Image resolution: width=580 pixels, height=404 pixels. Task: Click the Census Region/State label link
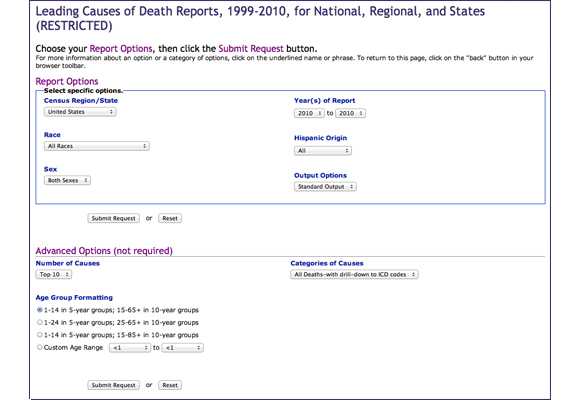tap(81, 101)
